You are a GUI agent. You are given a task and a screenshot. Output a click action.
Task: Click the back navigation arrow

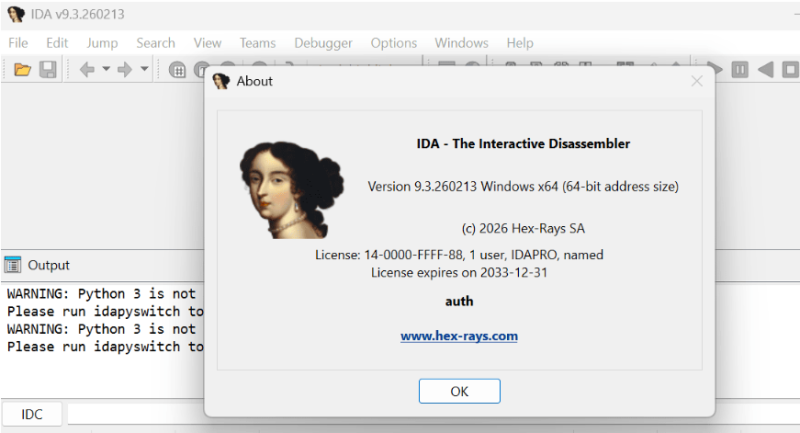(x=87, y=69)
